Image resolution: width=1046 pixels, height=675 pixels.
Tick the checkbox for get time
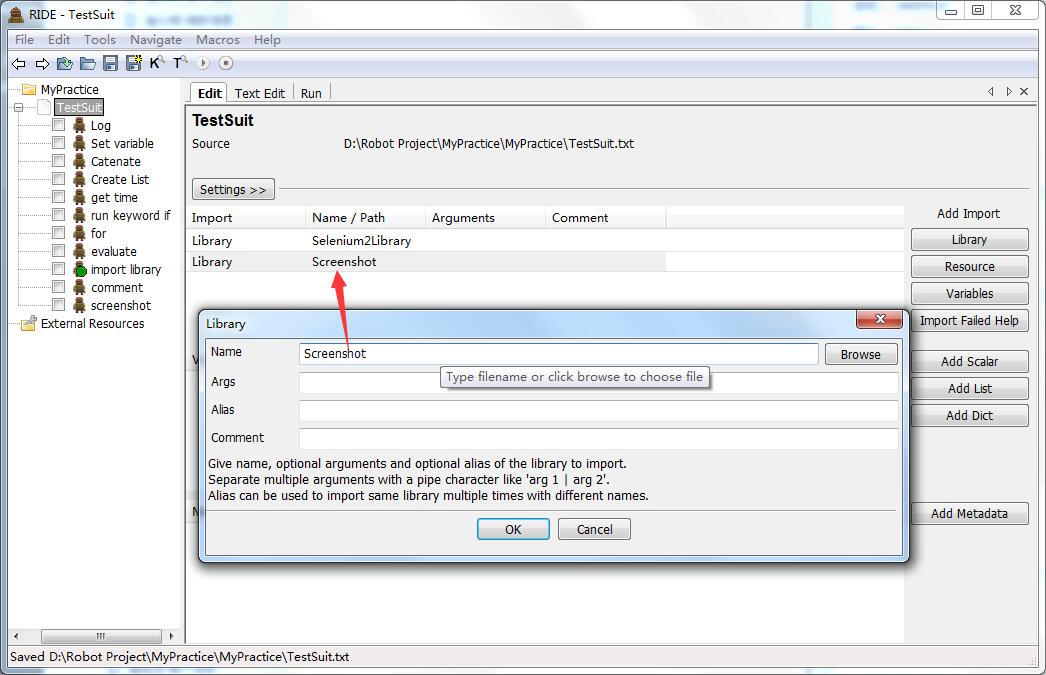tap(59, 197)
